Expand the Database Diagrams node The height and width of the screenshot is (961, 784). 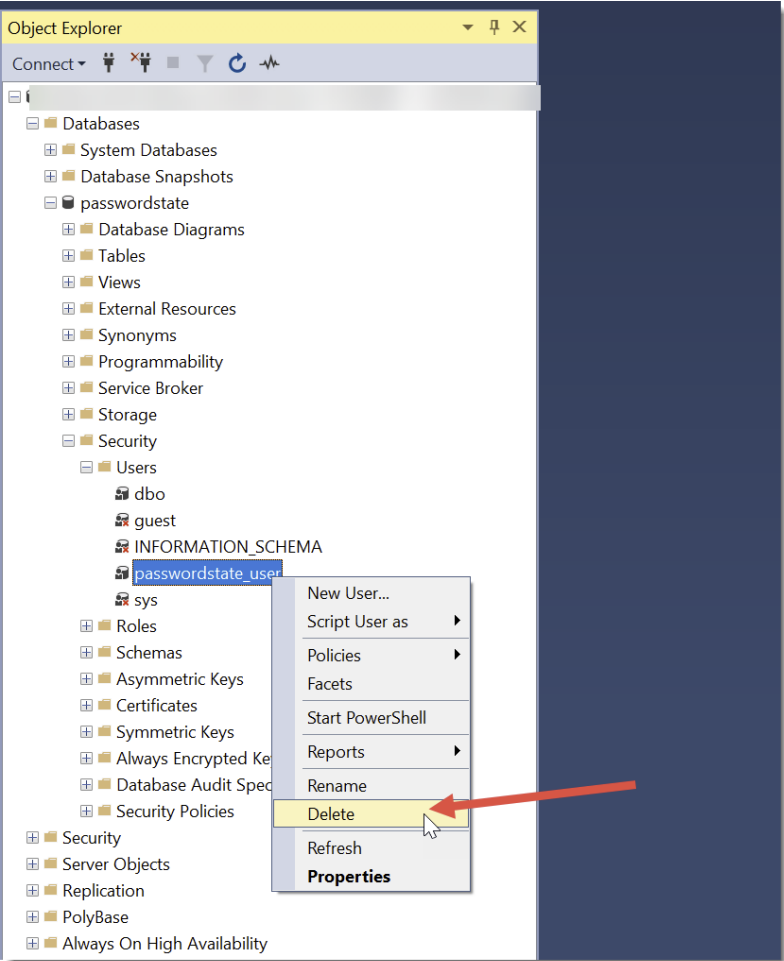pos(68,229)
